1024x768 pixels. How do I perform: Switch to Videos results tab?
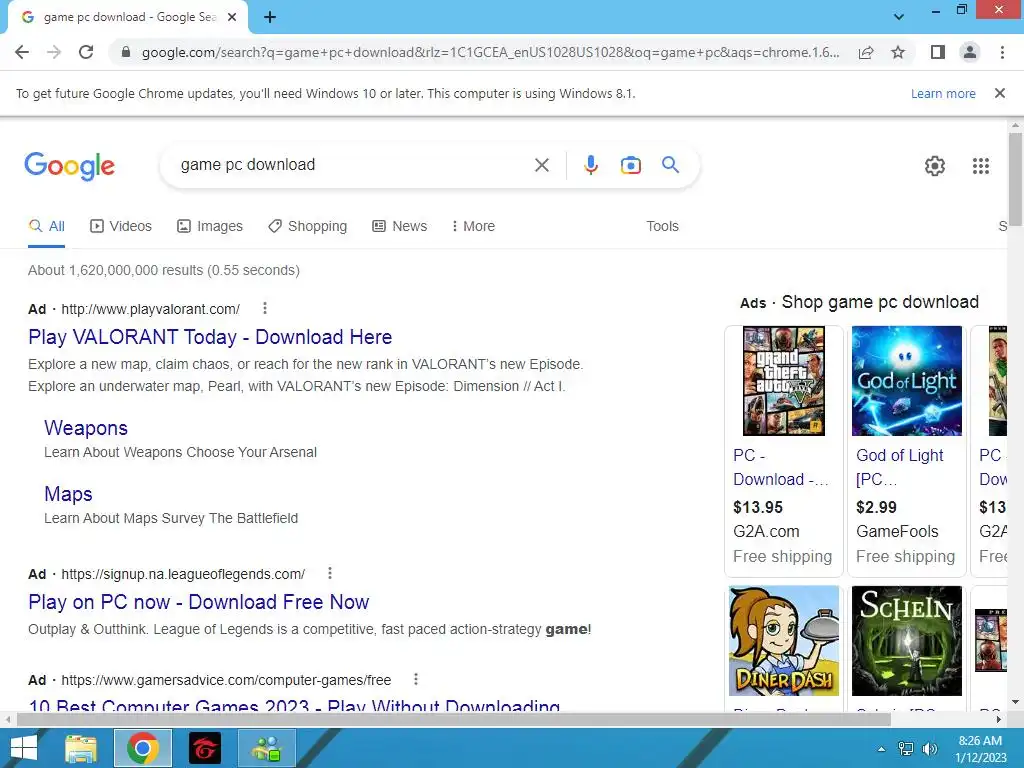(121, 227)
